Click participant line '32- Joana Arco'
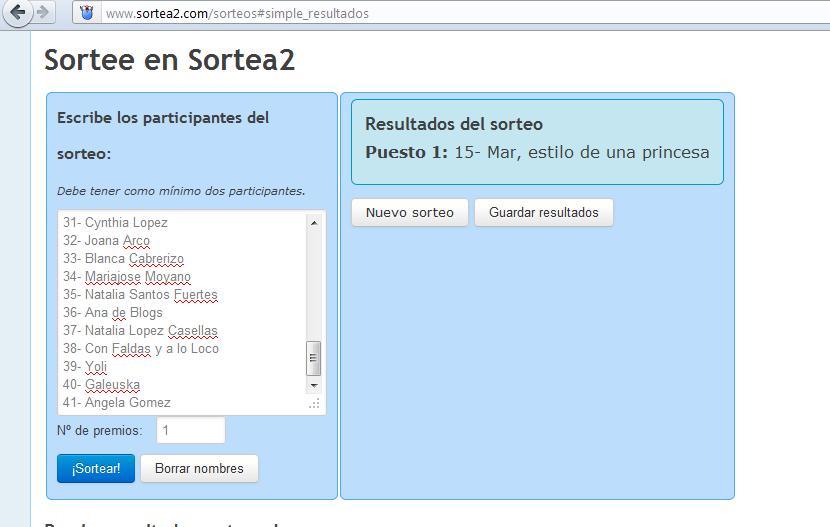Image resolution: width=830 pixels, height=527 pixels. click(x=106, y=241)
